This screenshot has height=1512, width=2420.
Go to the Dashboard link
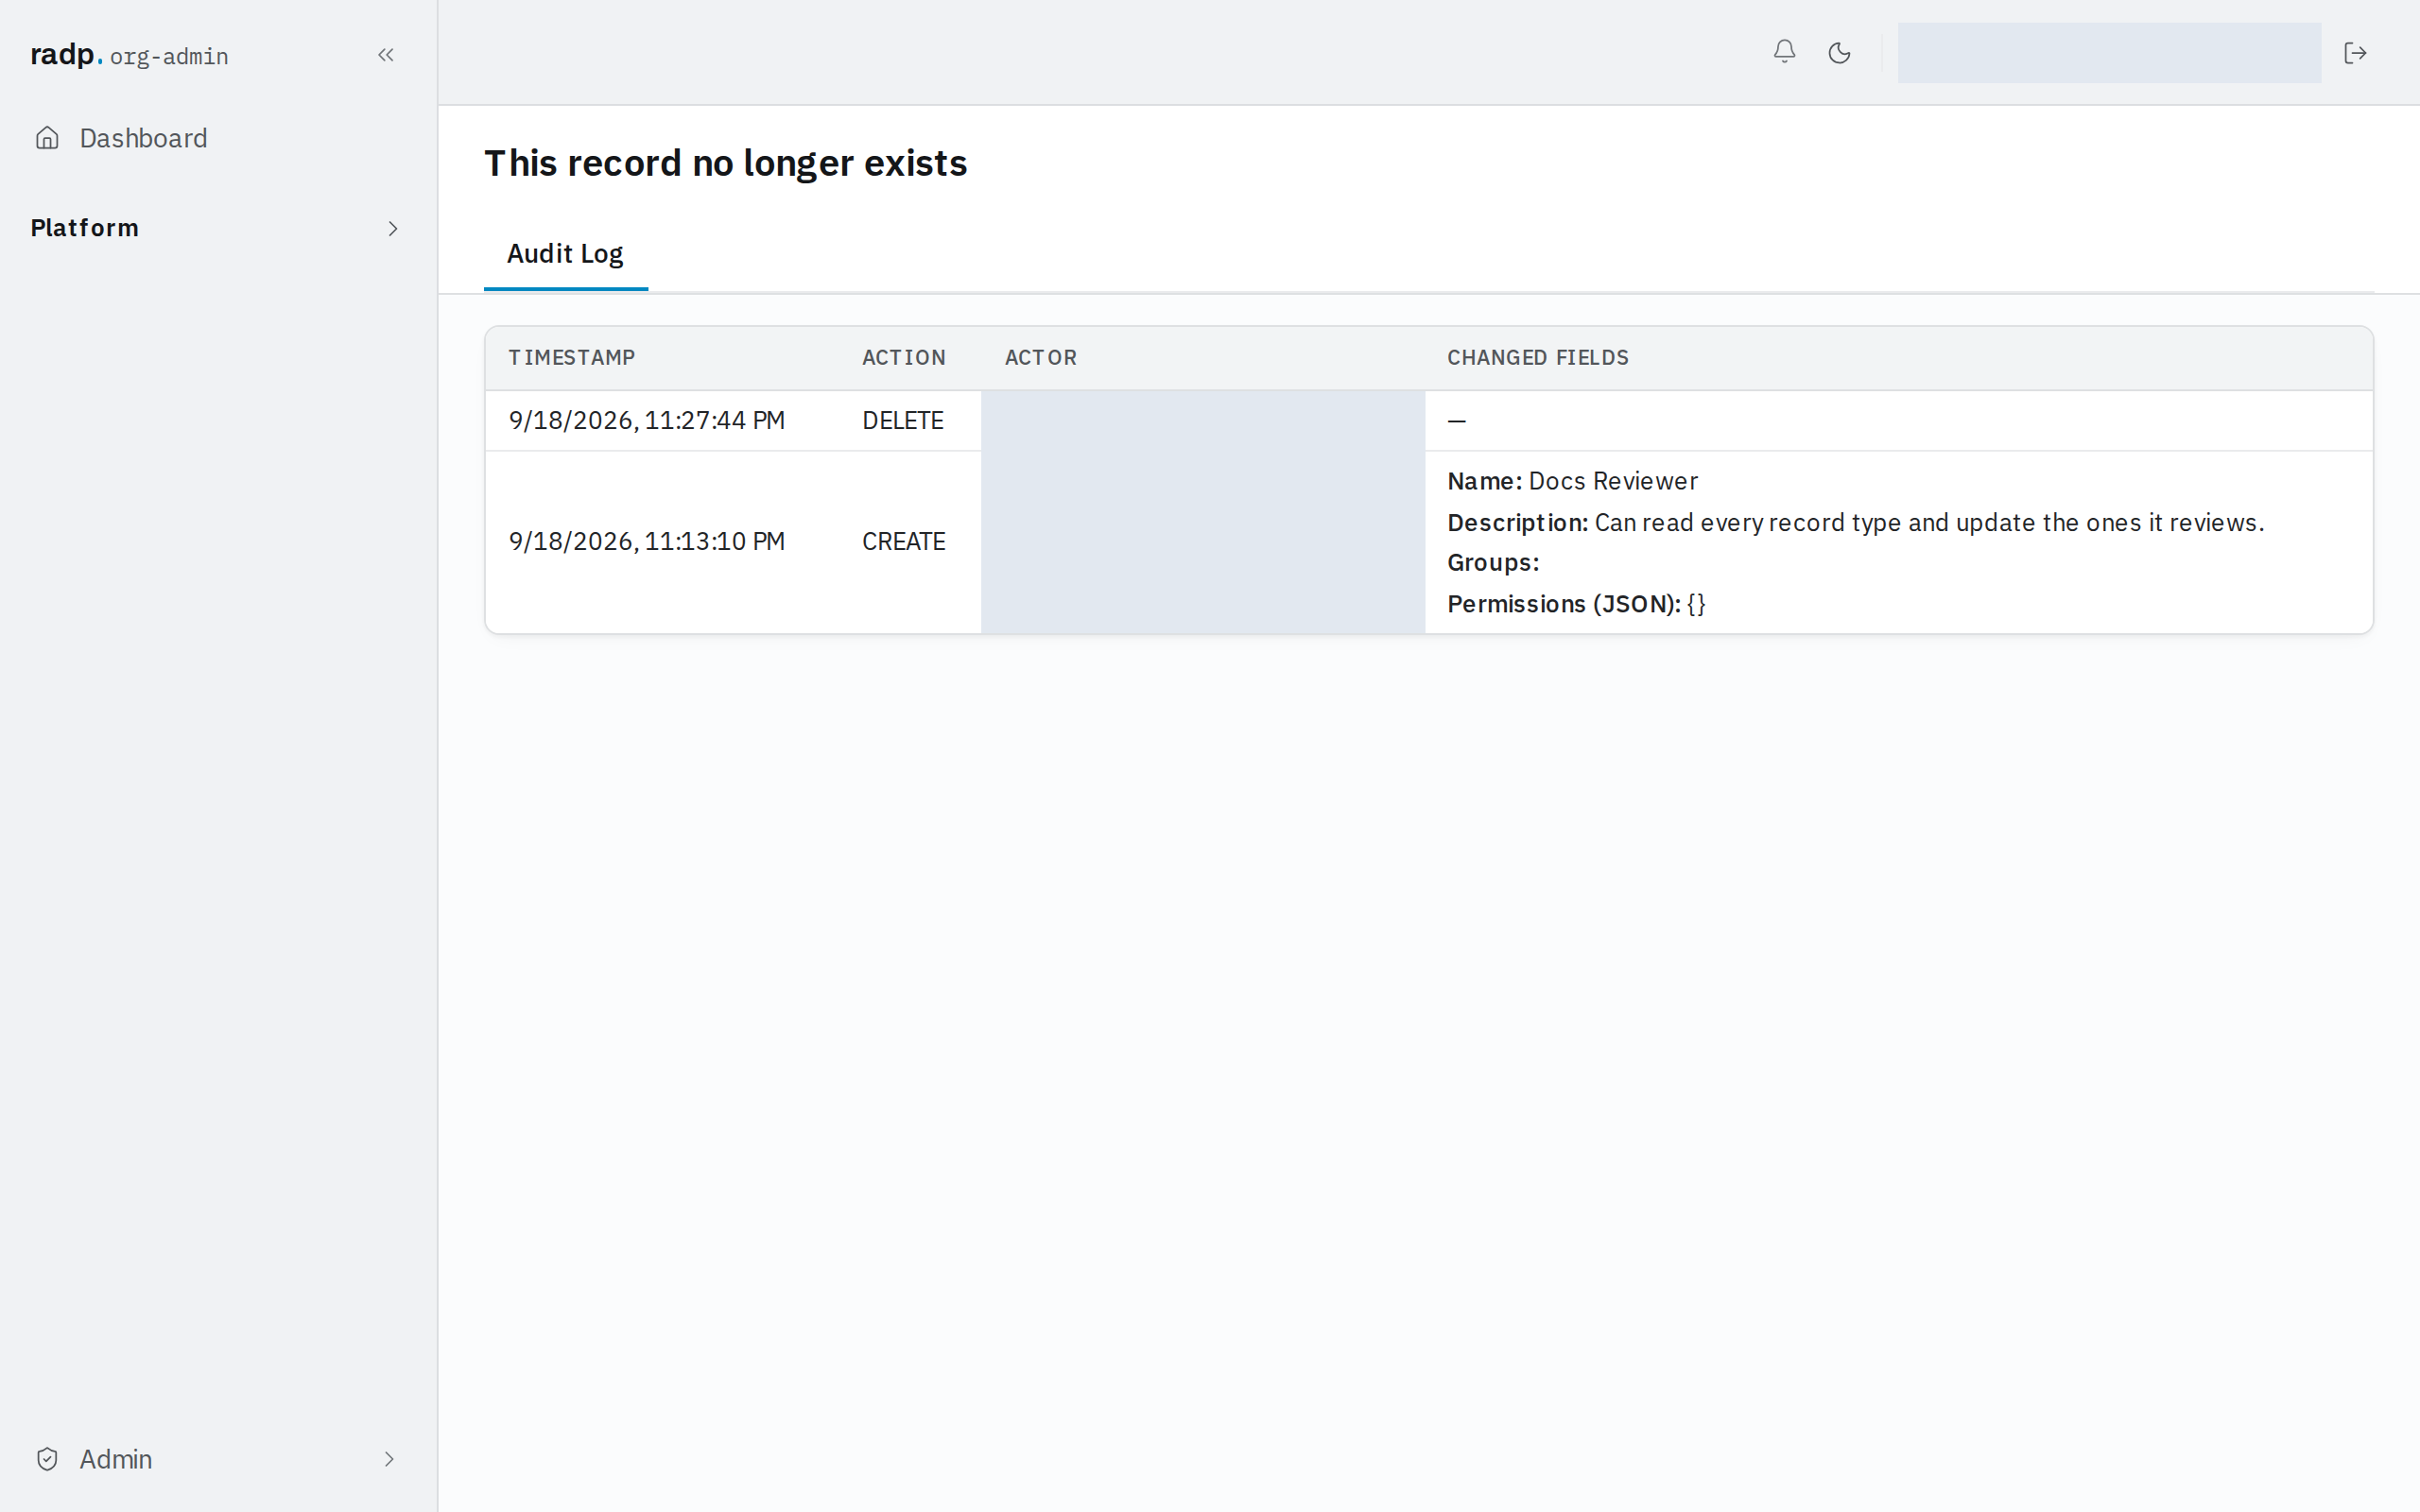143,138
